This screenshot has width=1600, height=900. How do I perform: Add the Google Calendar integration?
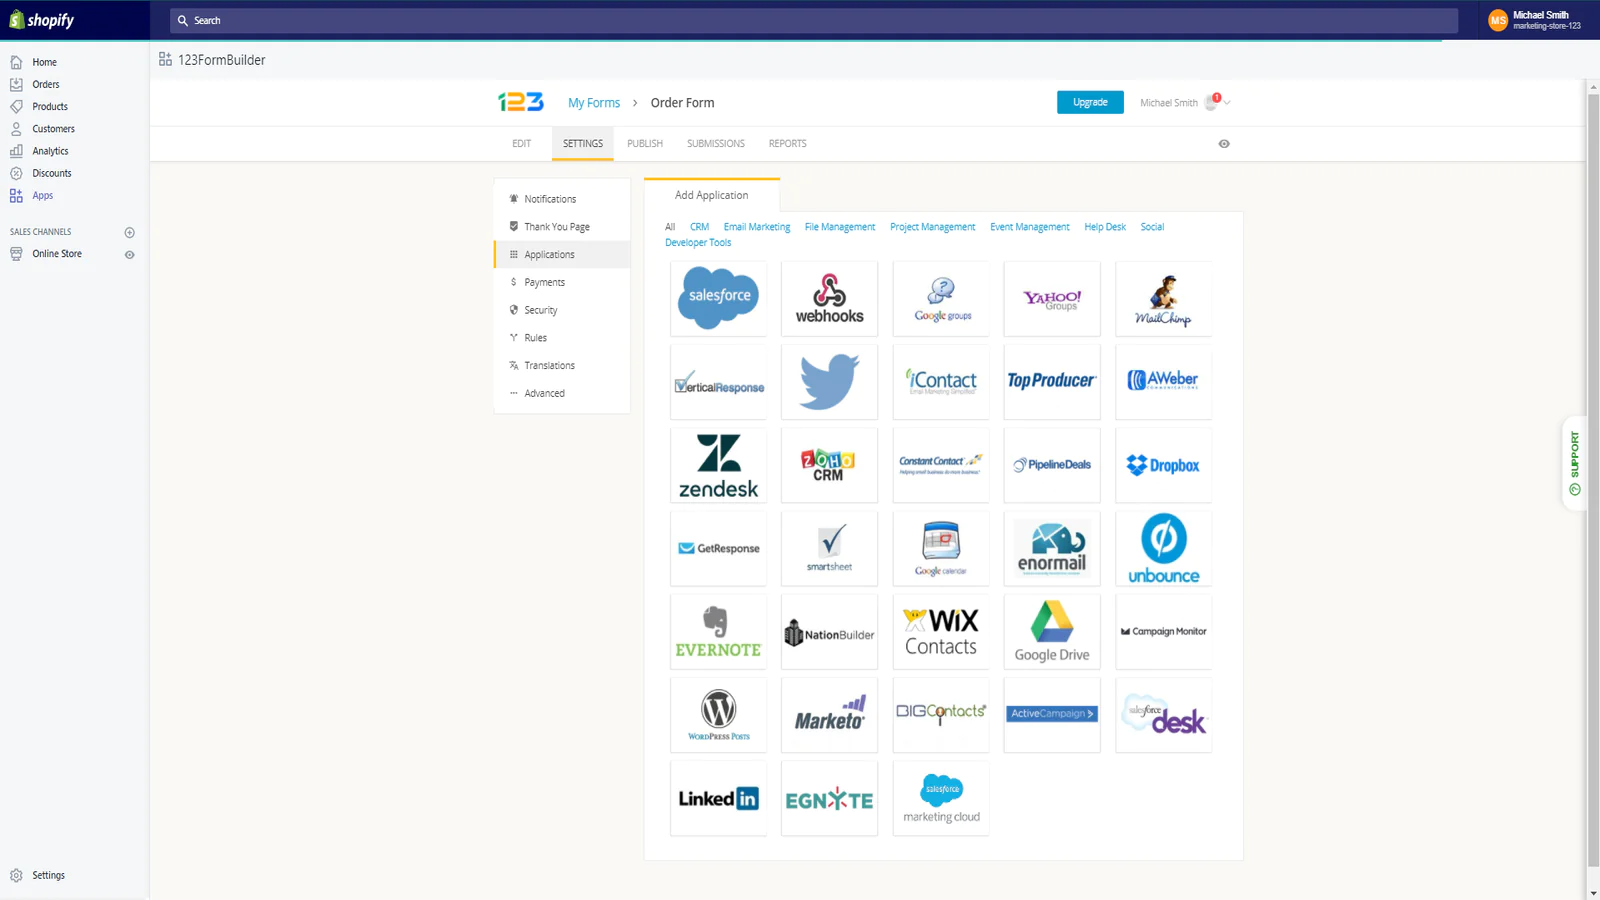[x=941, y=548]
